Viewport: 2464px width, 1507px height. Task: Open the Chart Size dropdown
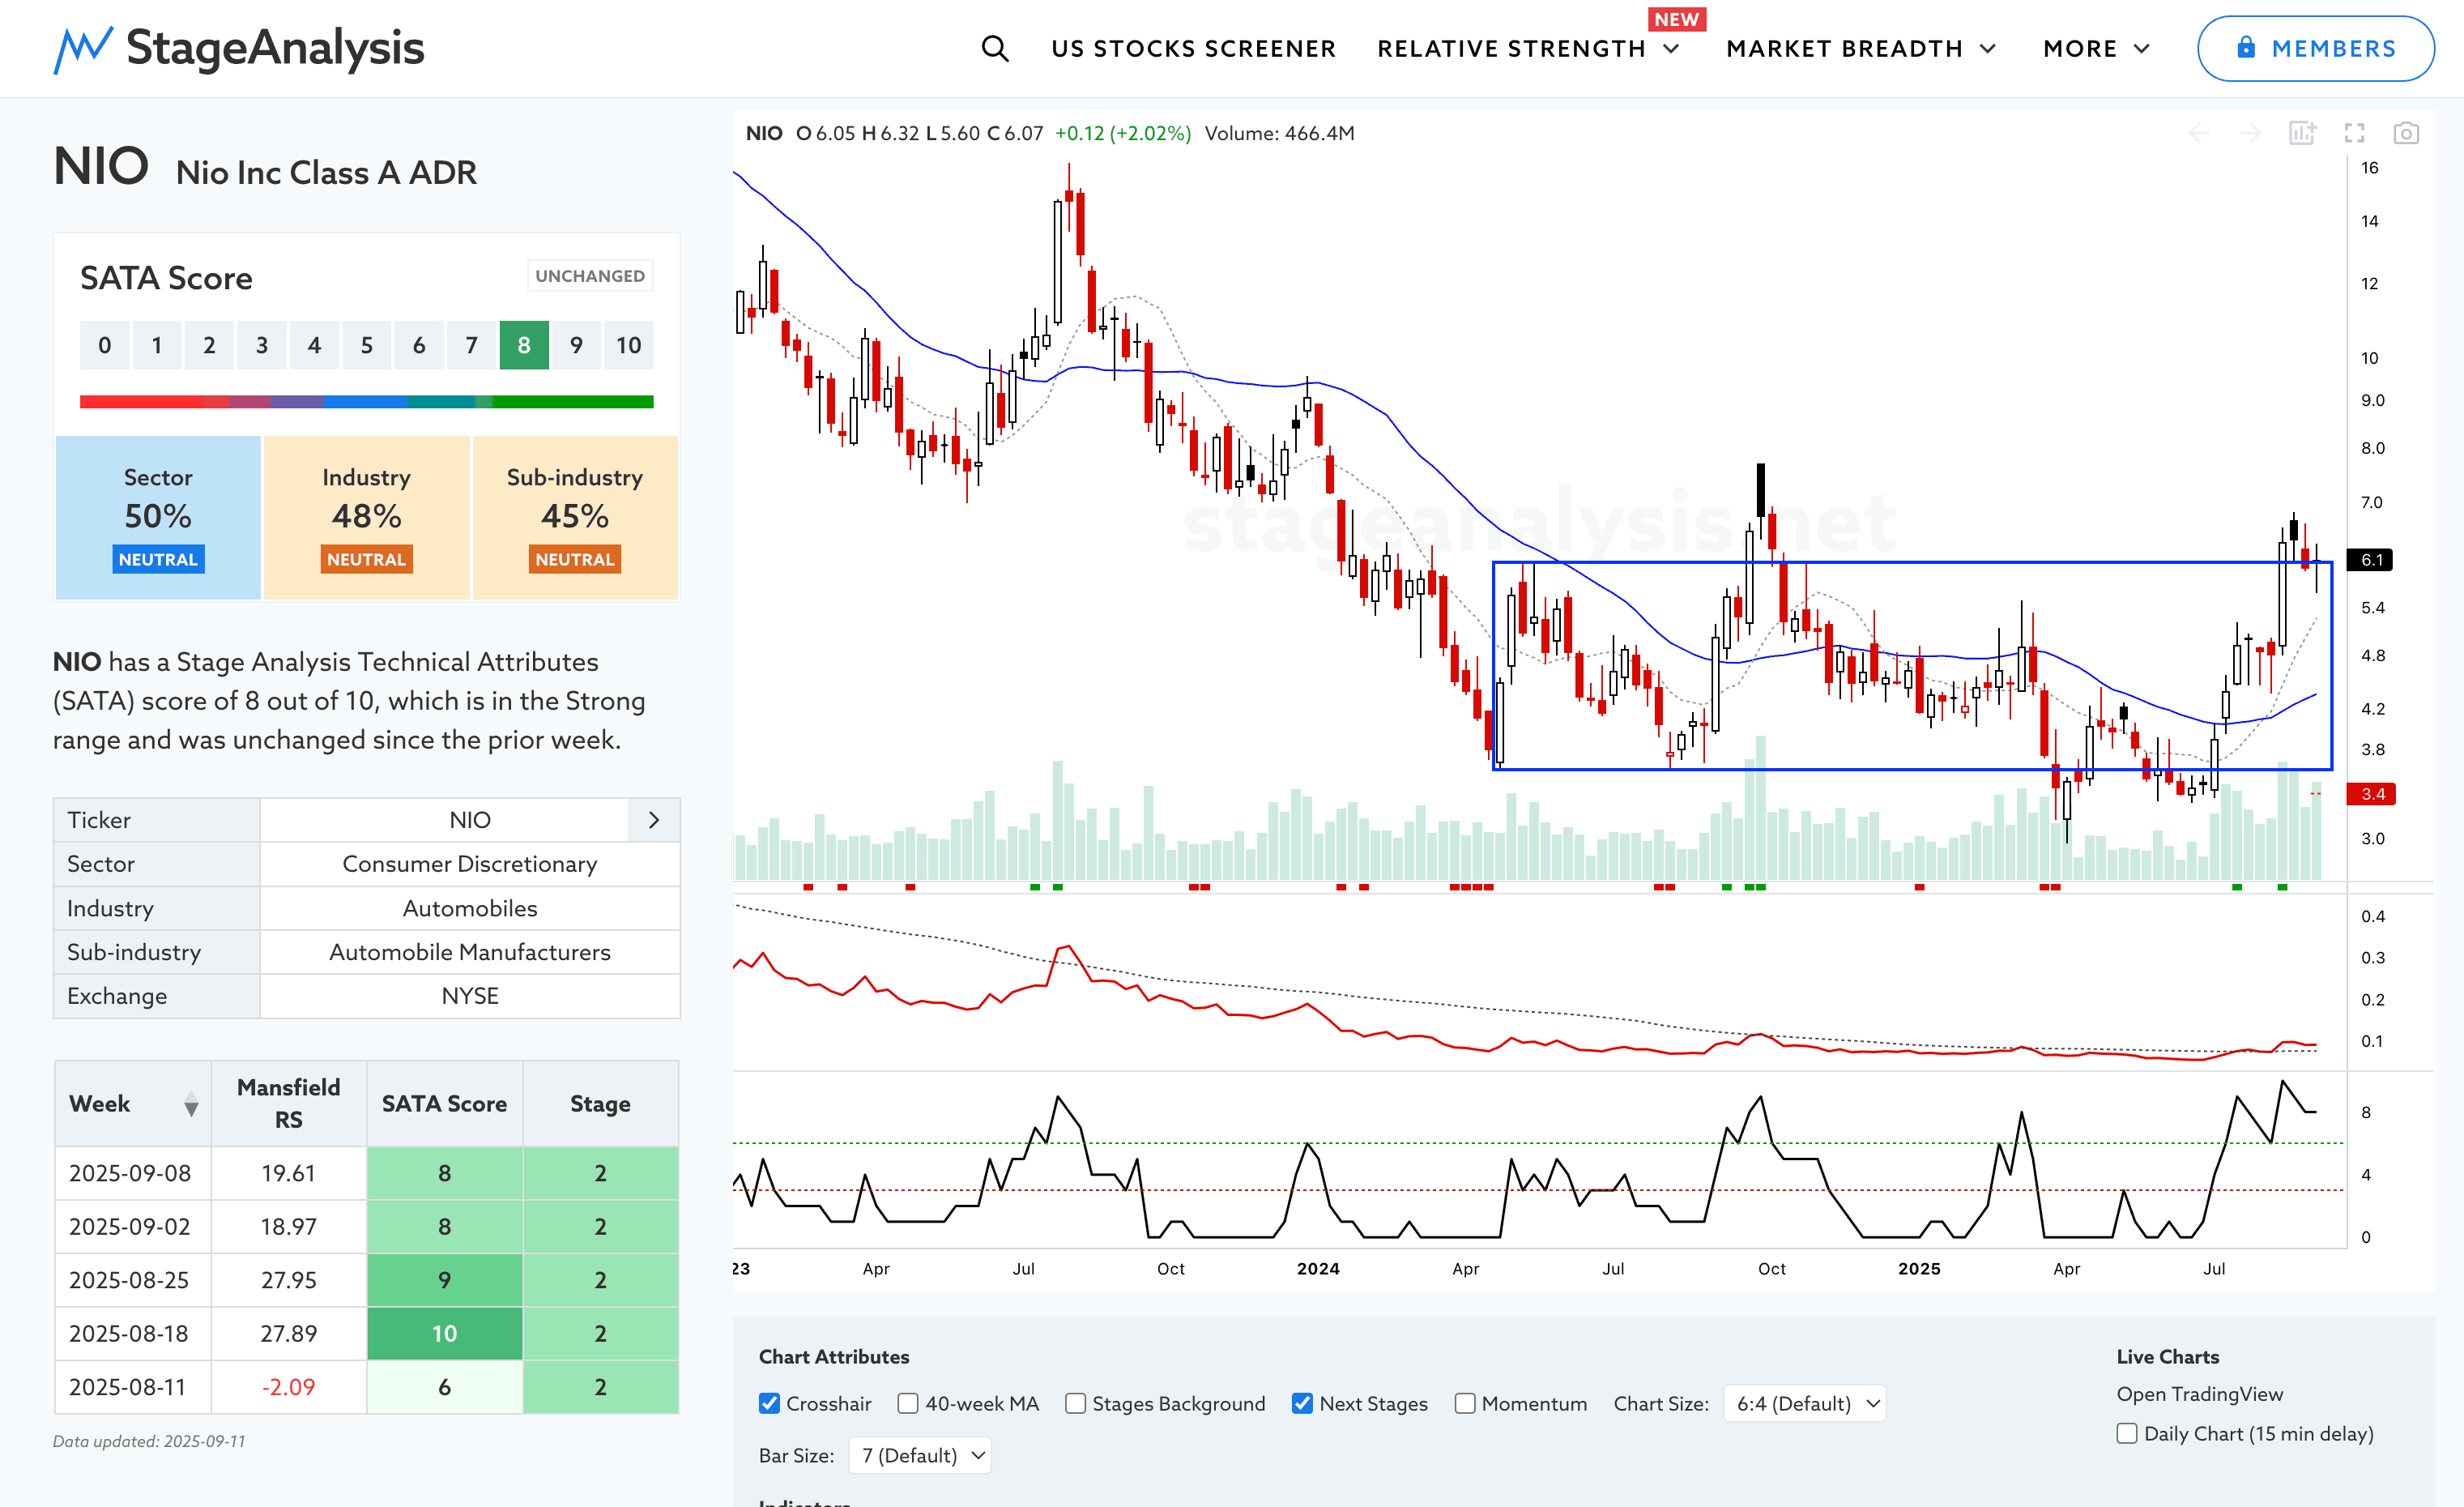(1805, 1403)
